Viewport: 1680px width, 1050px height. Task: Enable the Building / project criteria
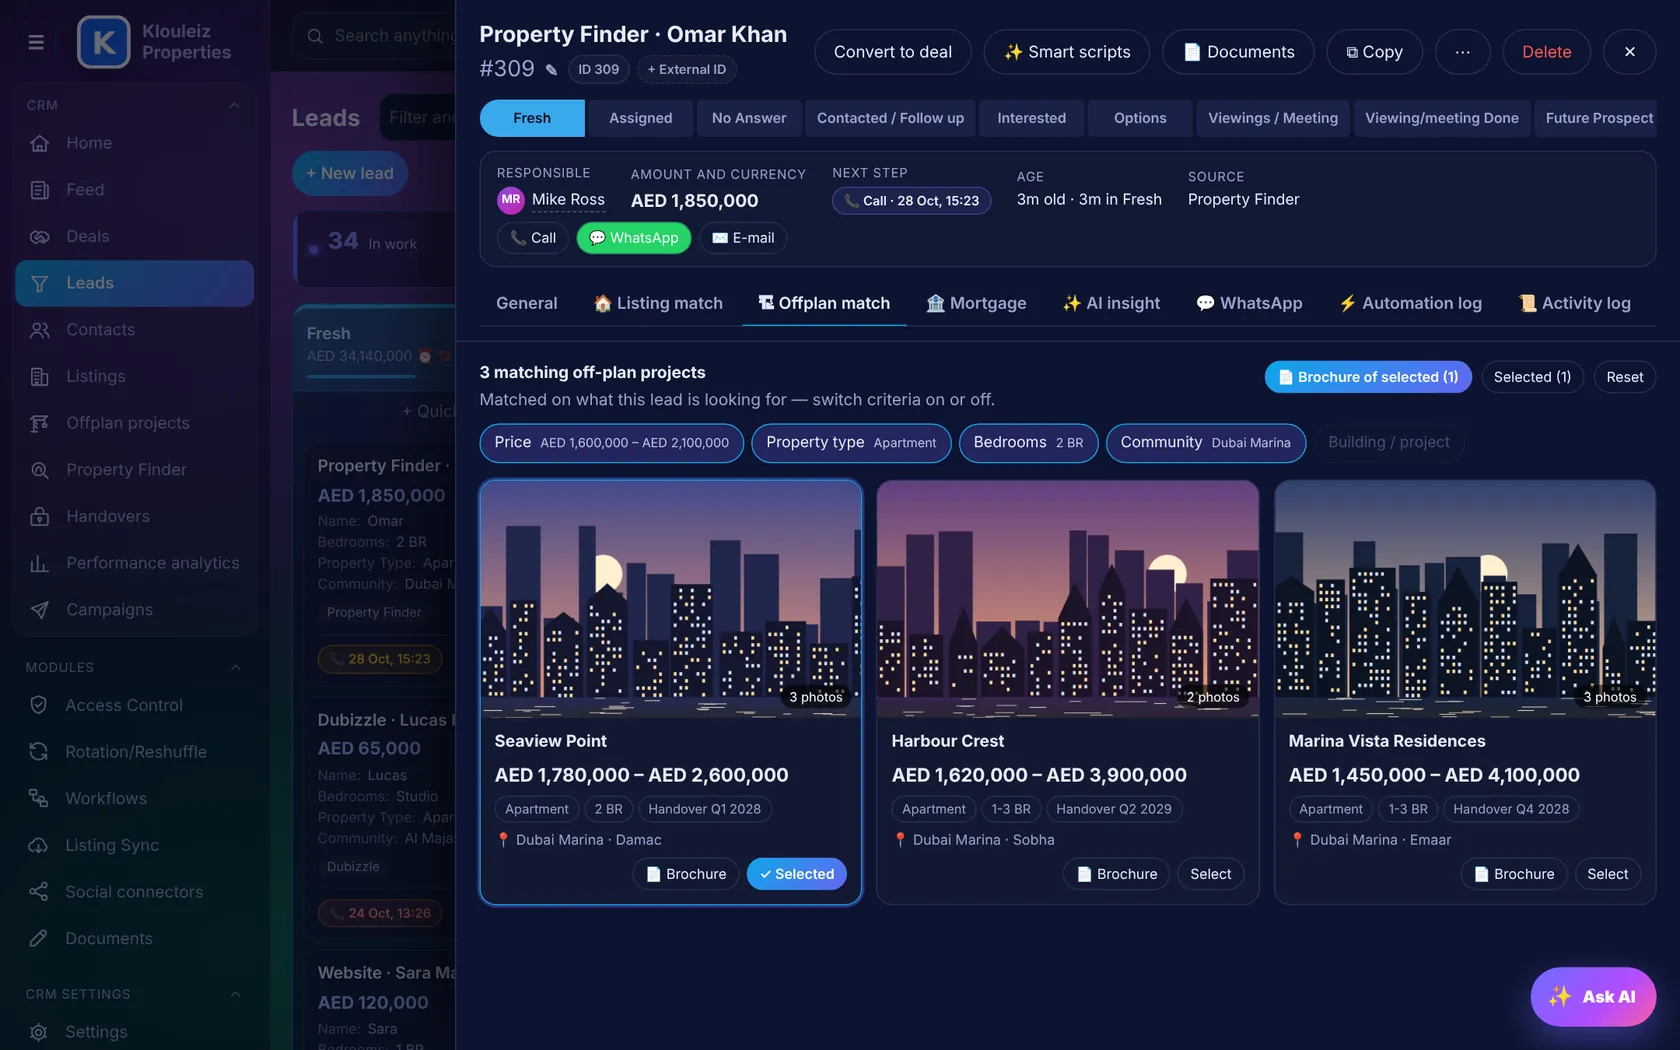click(x=1389, y=443)
